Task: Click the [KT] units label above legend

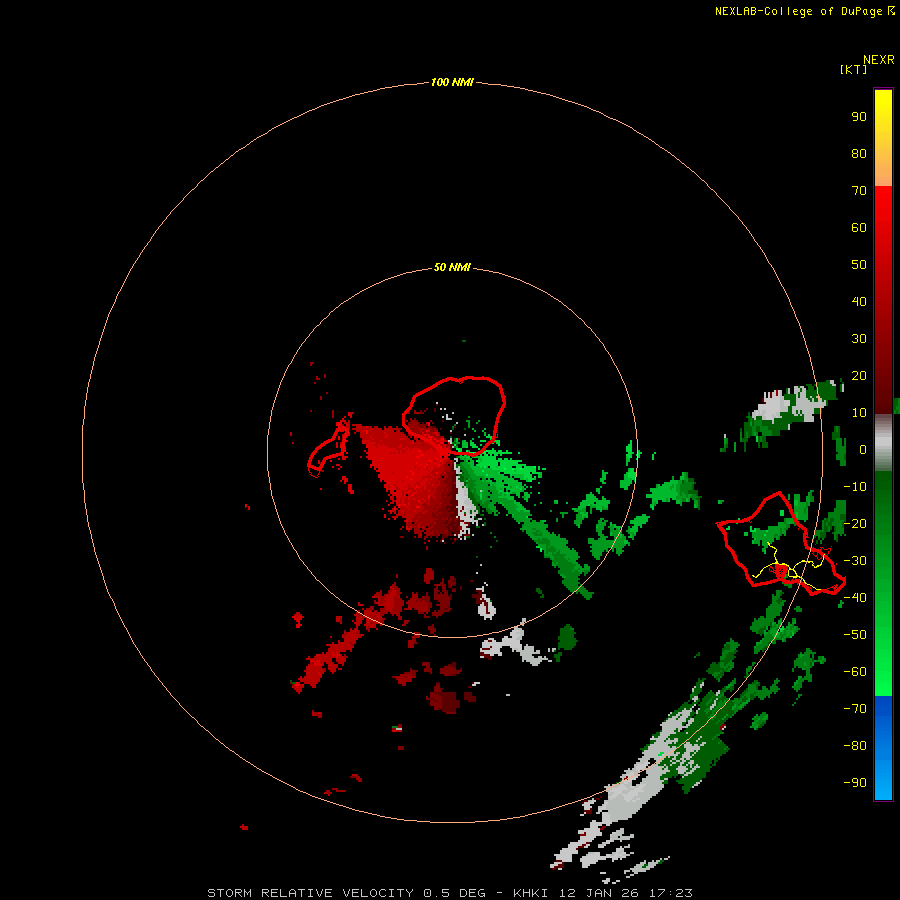Action: [854, 69]
